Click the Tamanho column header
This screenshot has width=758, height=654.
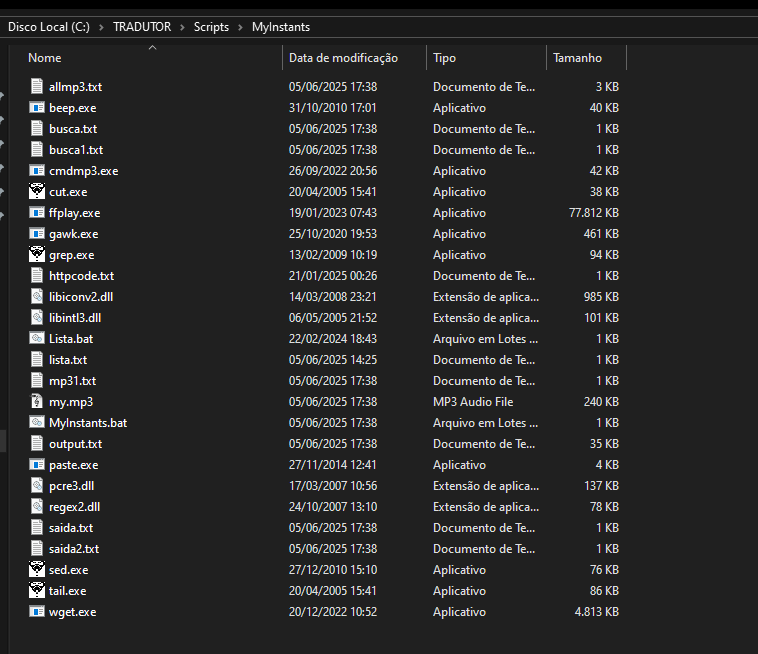(578, 58)
